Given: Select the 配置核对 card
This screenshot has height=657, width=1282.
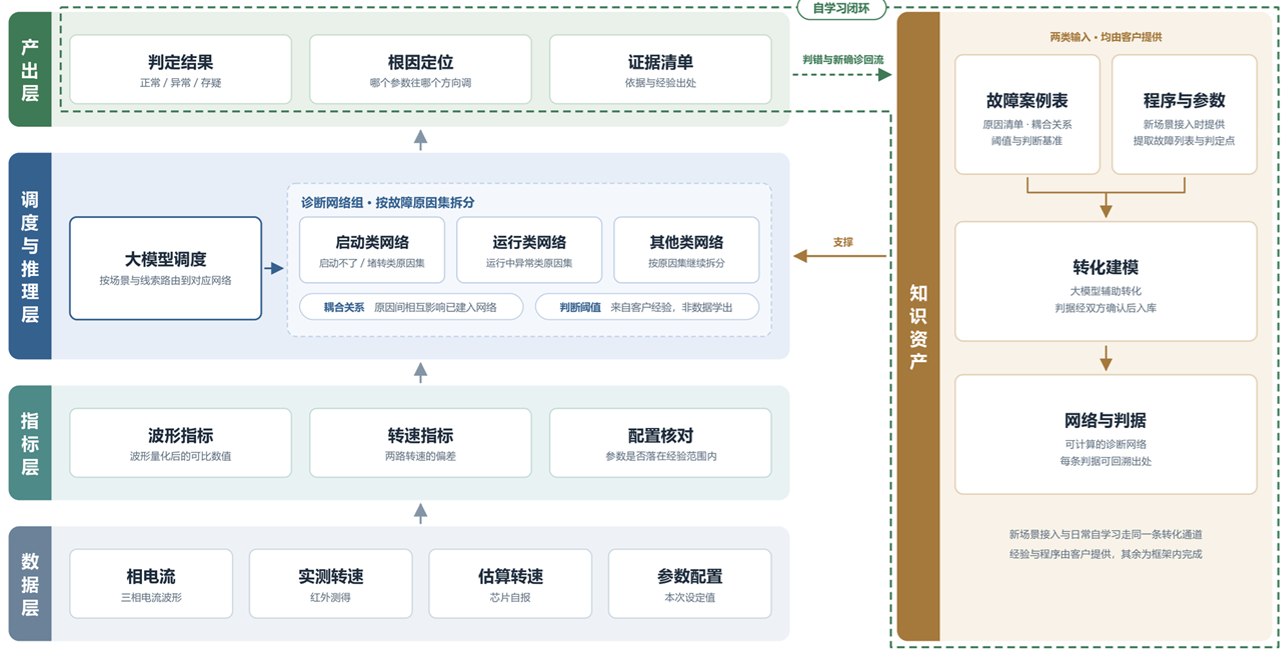Looking at the screenshot, I should click(660, 443).
